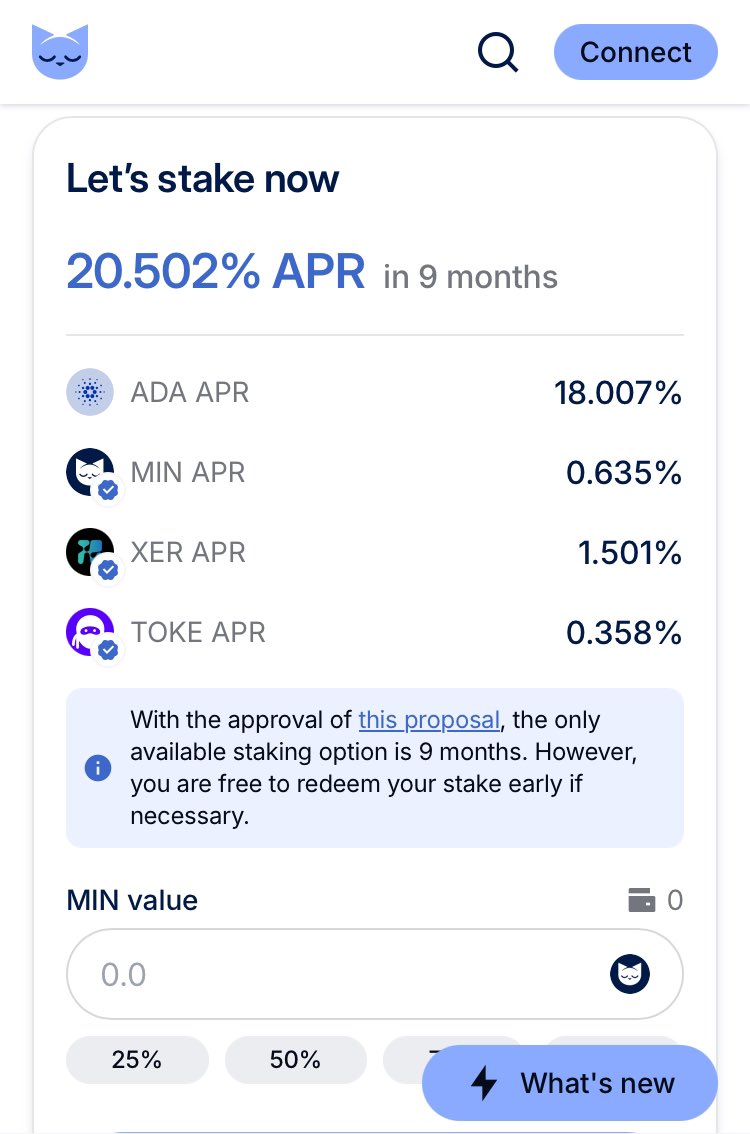The width and height of the screenshot is (750, 1134).
Task: Open the What's new panel
Action: (x=570, y=1083)
